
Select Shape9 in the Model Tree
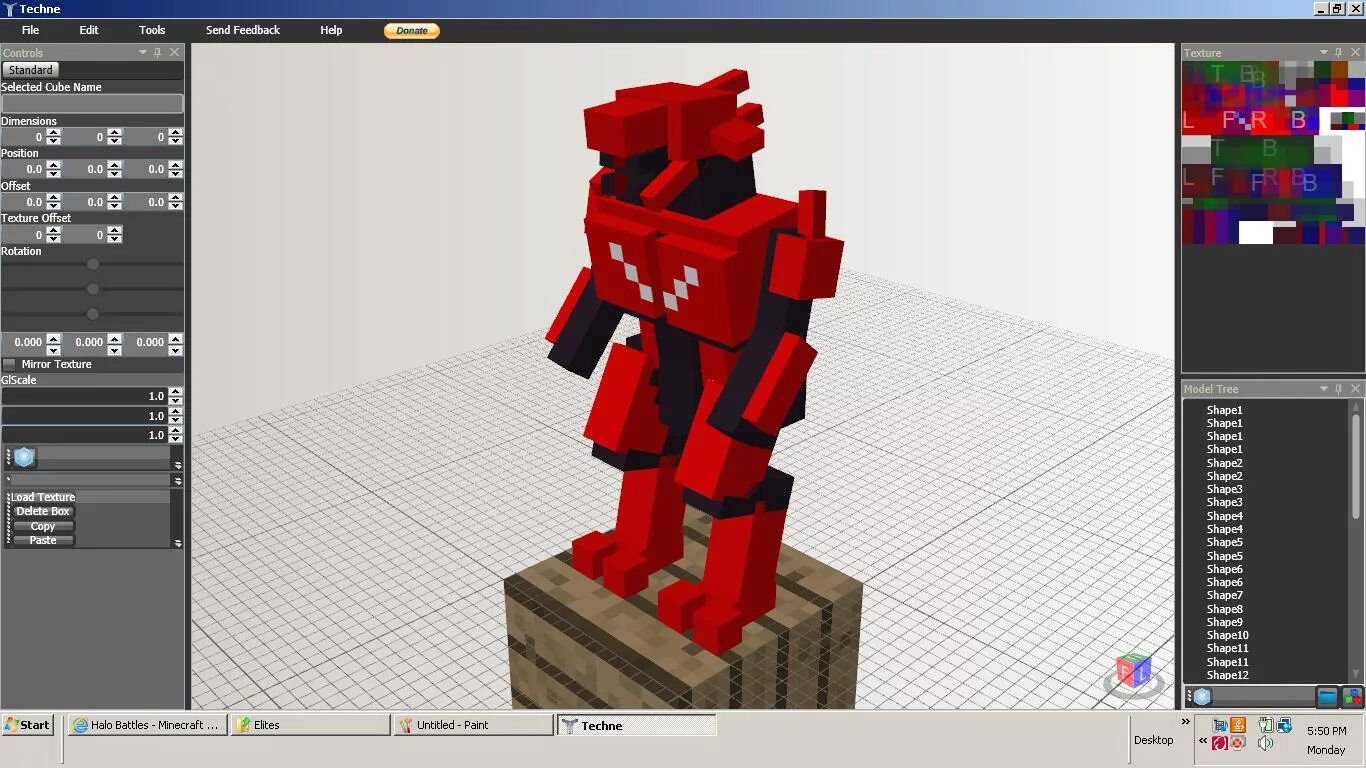click(x=1224, y=622)
